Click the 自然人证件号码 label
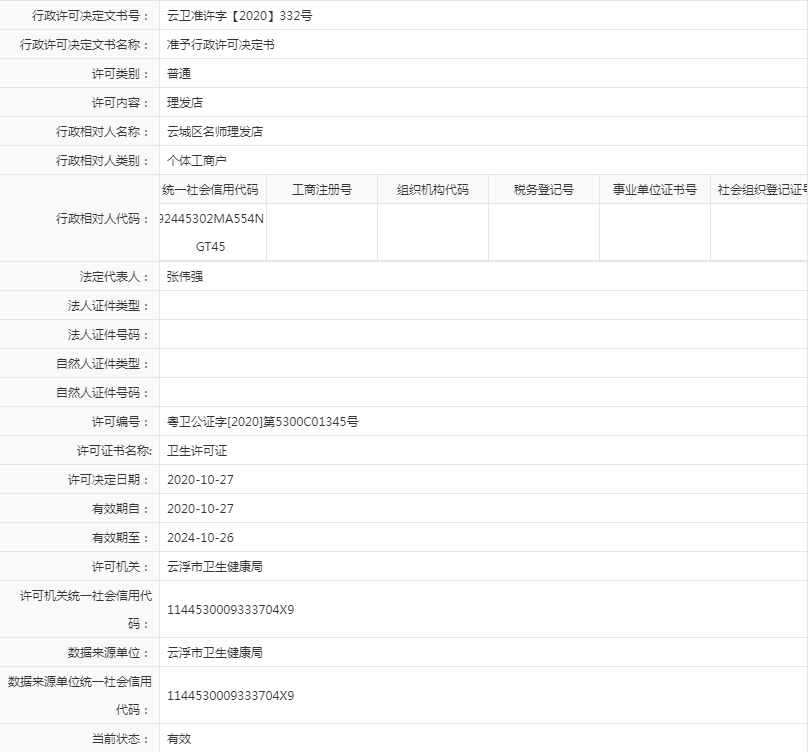Viewport: 812px width, 752px height. click(x=103, y=393)
